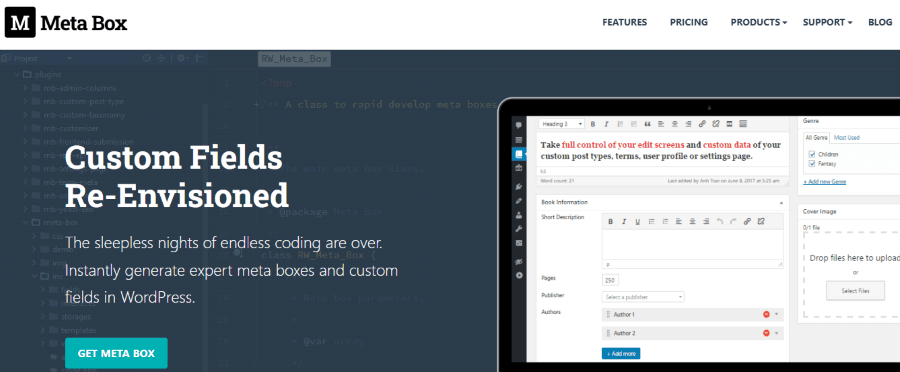Viewport: 900px width, 372px height.
Task: Click the Author 1 drag handle
Action: click(x=608, y=315)
